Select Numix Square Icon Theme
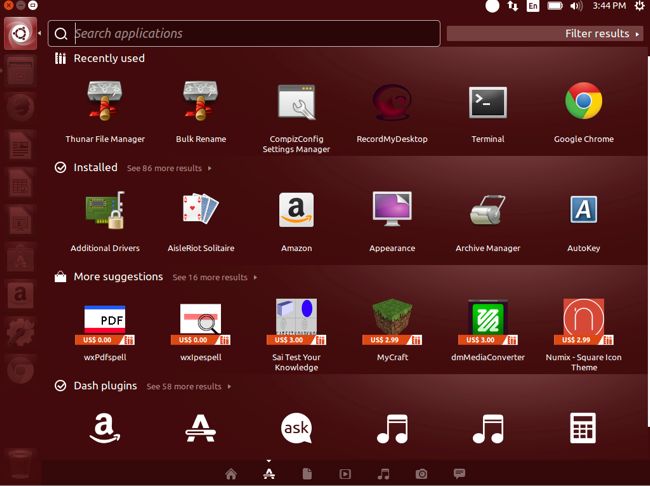The width and height of the screenshot is (650, 486). (x=584, y=335)
